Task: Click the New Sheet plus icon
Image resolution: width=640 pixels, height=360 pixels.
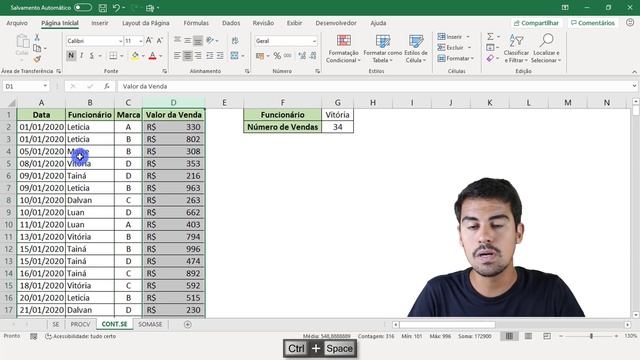Action: click(x=188, y=324)
